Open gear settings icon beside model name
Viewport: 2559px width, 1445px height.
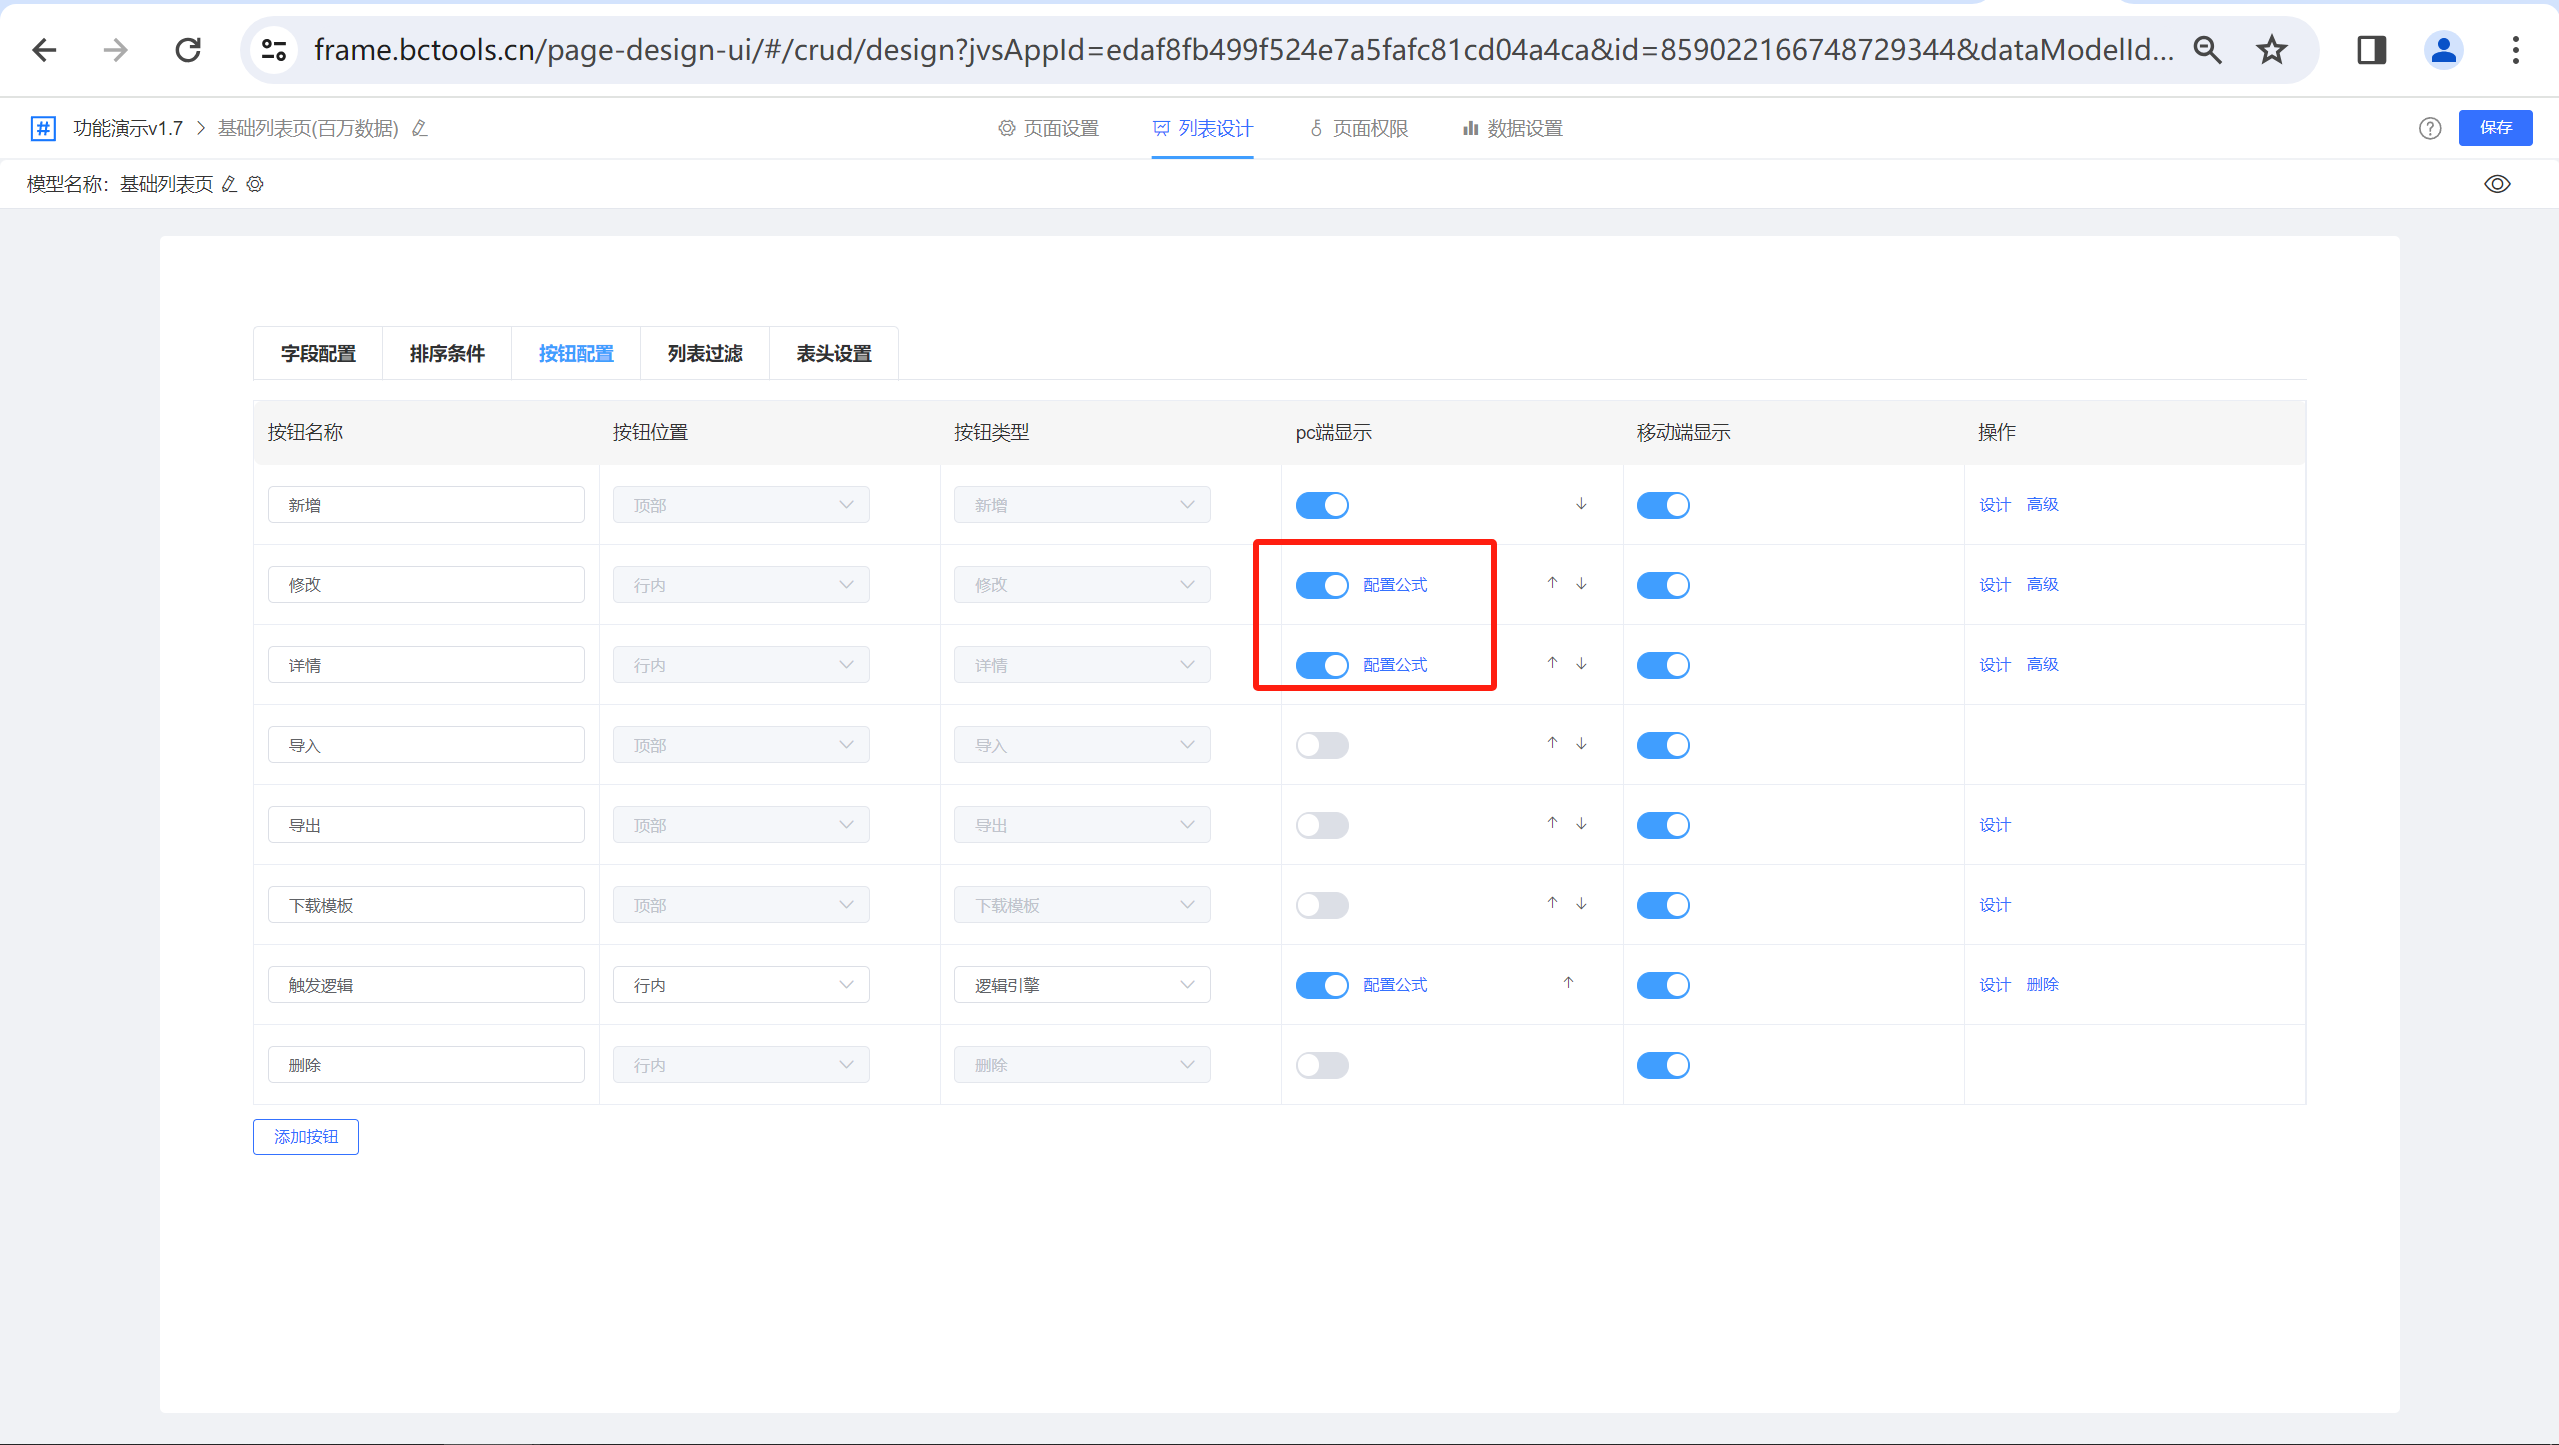pyautogui.click(x=255, y=184)
